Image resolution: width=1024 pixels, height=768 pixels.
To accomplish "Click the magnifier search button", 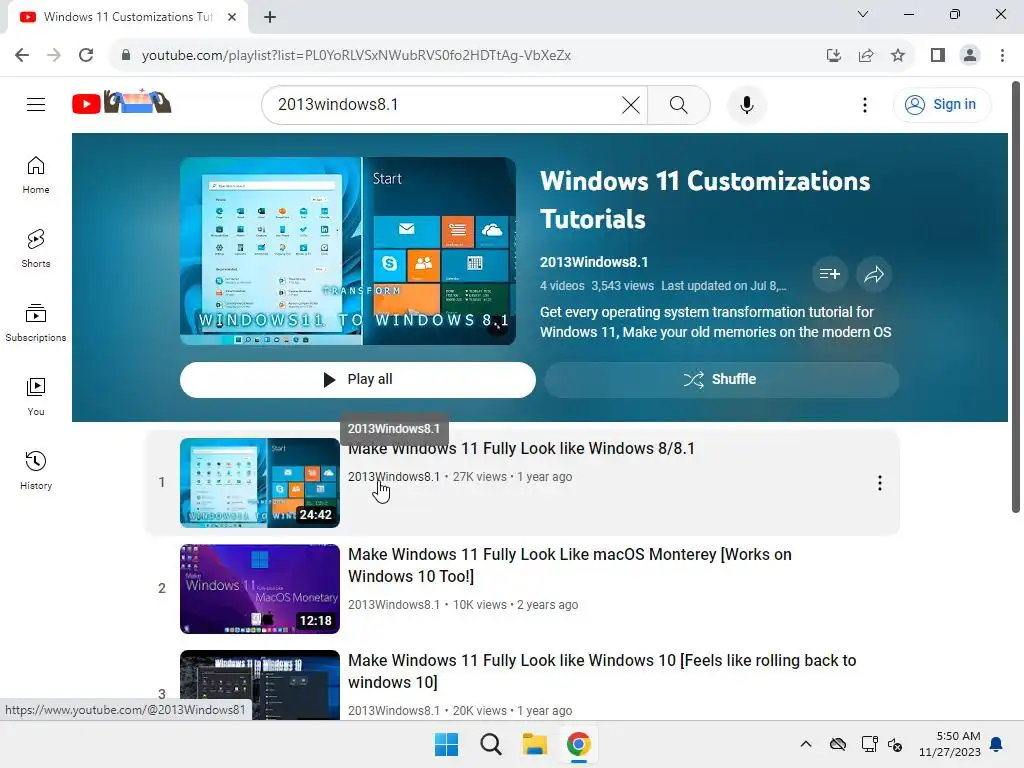I will click(679, 104).
